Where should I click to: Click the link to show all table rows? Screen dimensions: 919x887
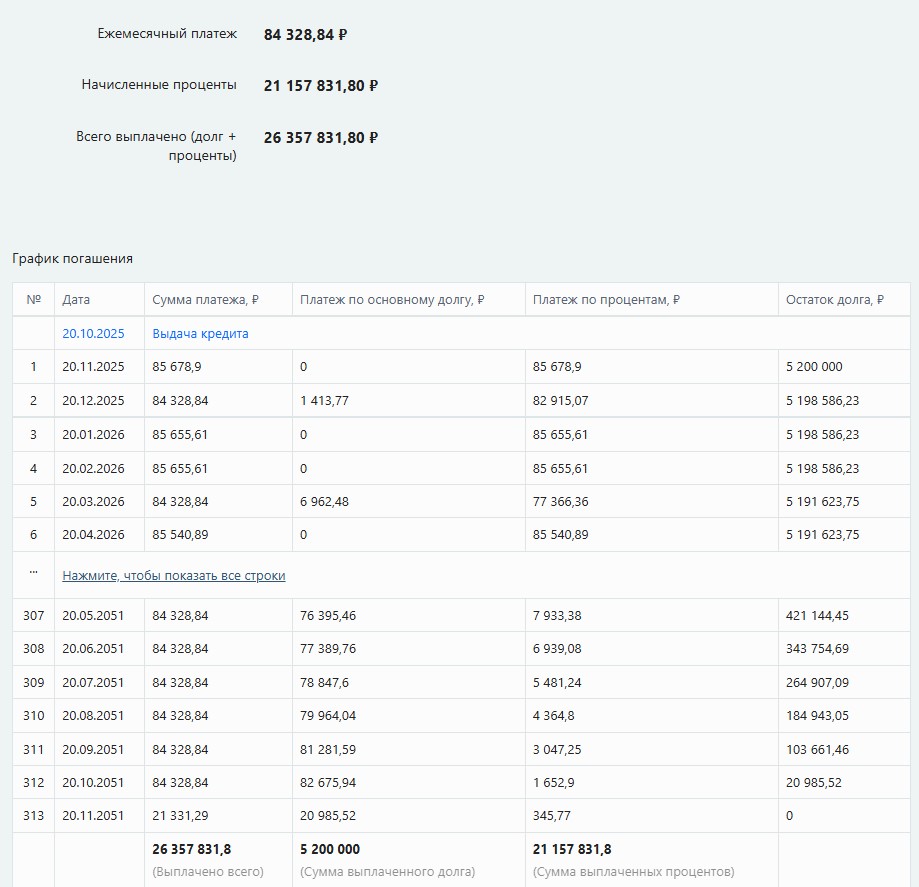tap(174, 576)
